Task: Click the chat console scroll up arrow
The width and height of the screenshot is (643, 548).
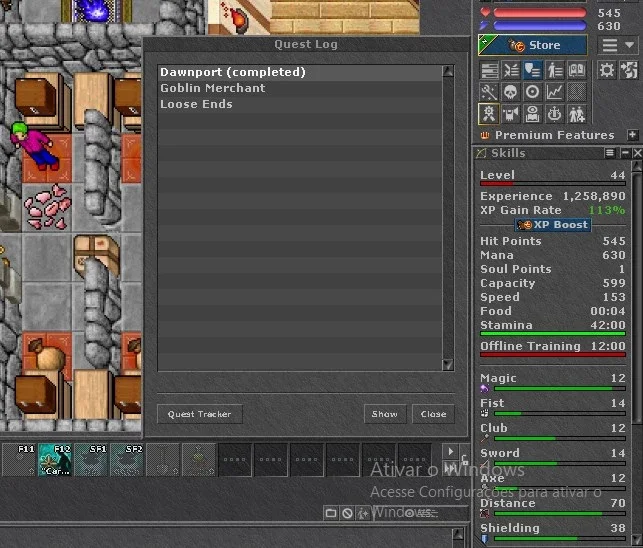Action: point(458,534)
